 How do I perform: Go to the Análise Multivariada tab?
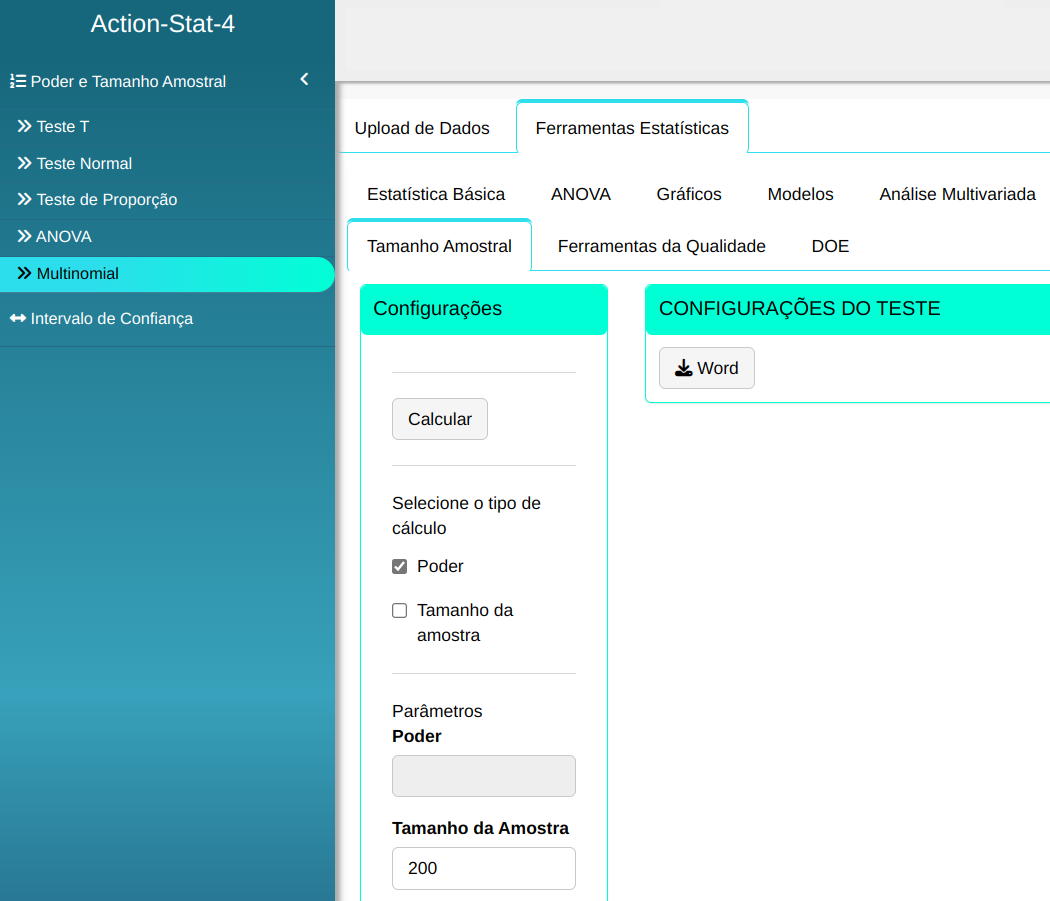pos(957,194)
